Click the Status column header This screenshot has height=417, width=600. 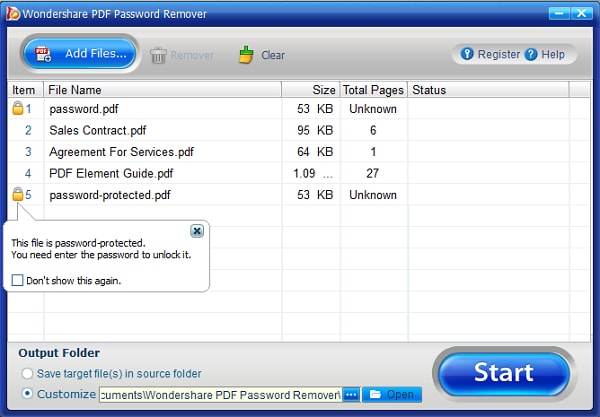[x=488, y=90]
